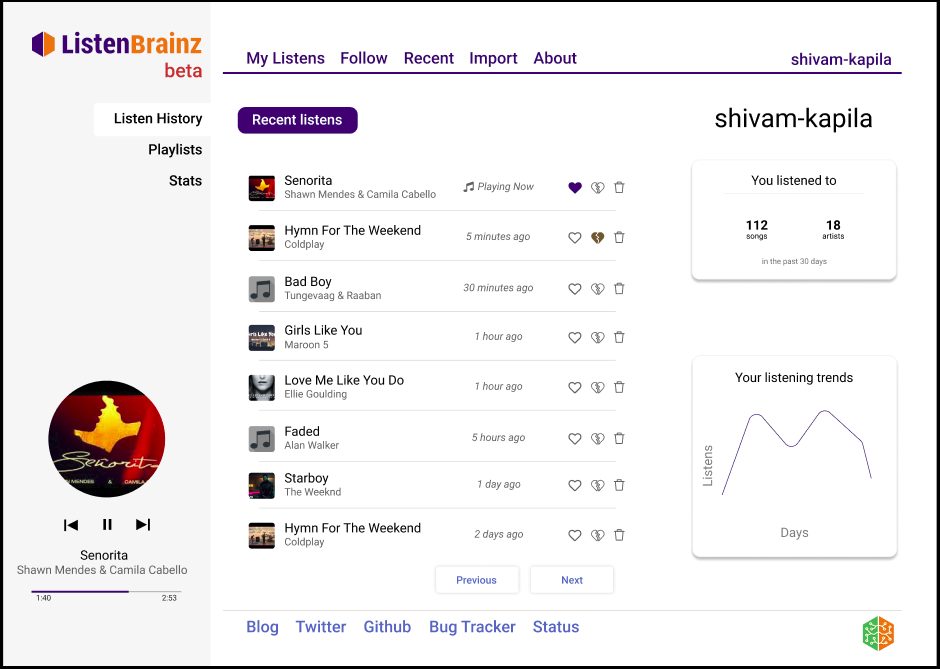The height and width of the screenshot is (669, 940).
Task: Delete Love Me Like You Do listen
Action: 619,387
